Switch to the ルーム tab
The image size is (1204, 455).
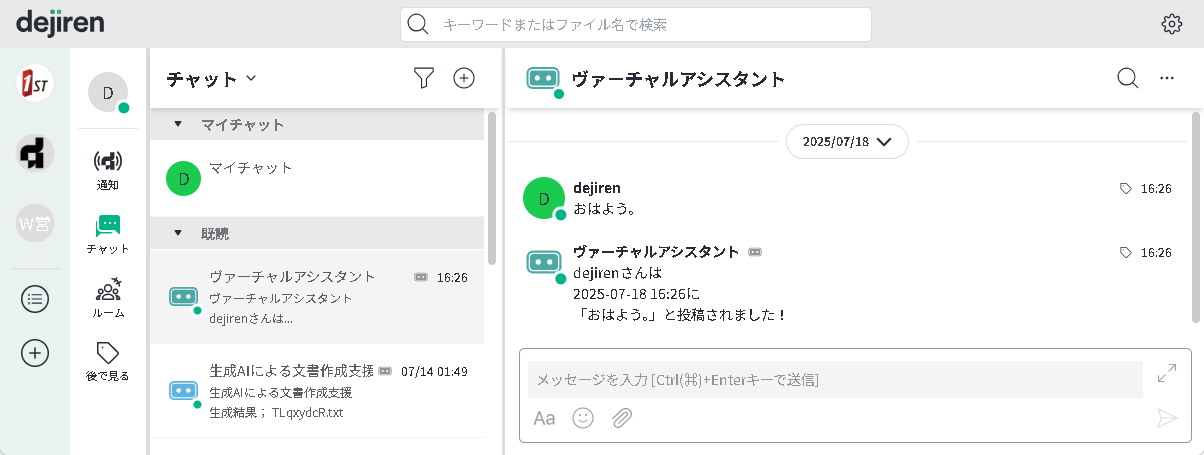108,297
